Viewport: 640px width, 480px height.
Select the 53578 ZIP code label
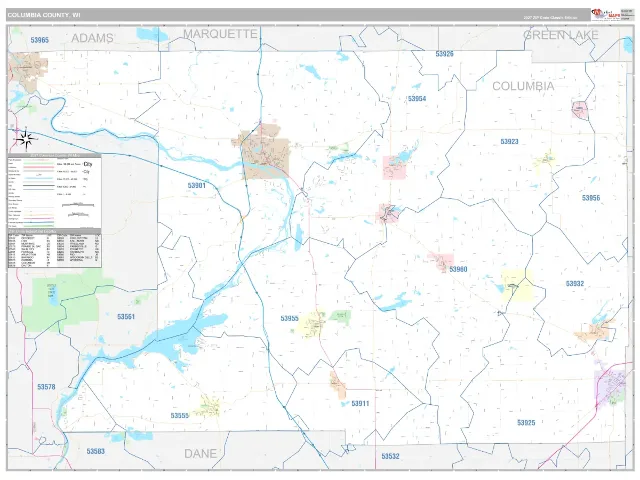tap(46, 387)
